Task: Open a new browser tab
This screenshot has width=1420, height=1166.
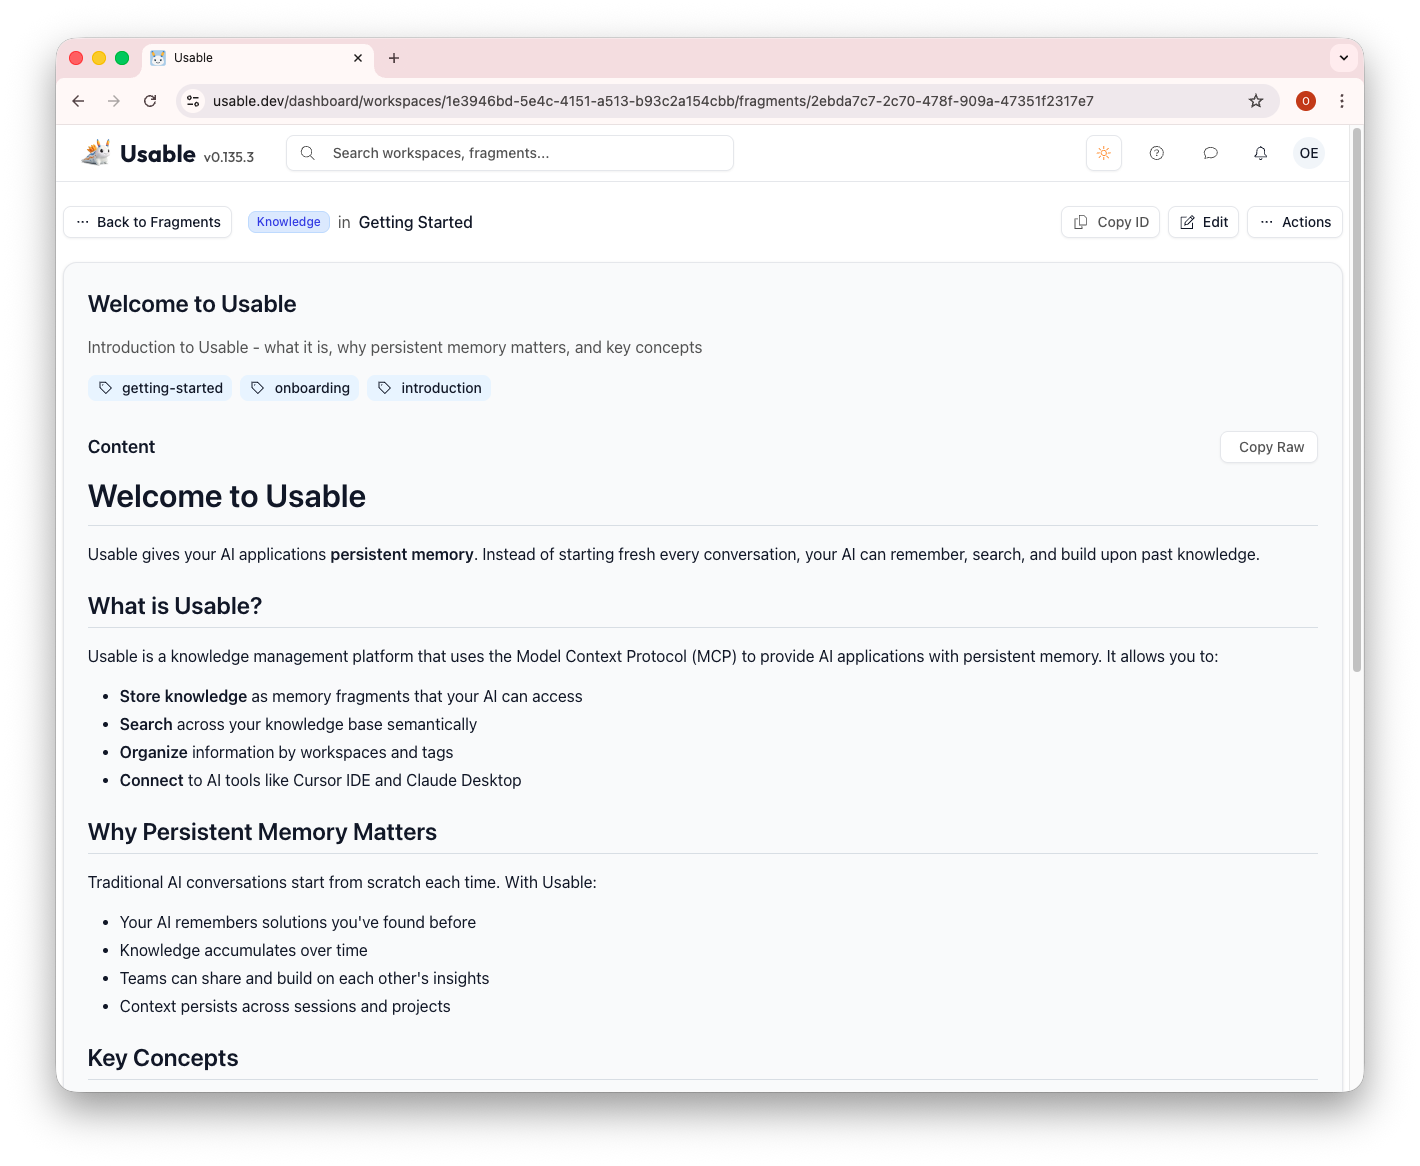Action: (x=394, y=58)
